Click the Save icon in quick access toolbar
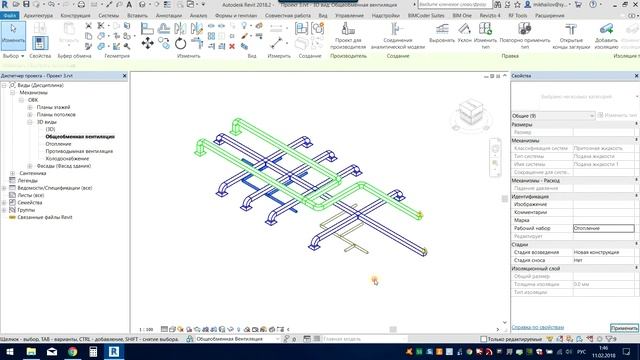 [26, 4]
